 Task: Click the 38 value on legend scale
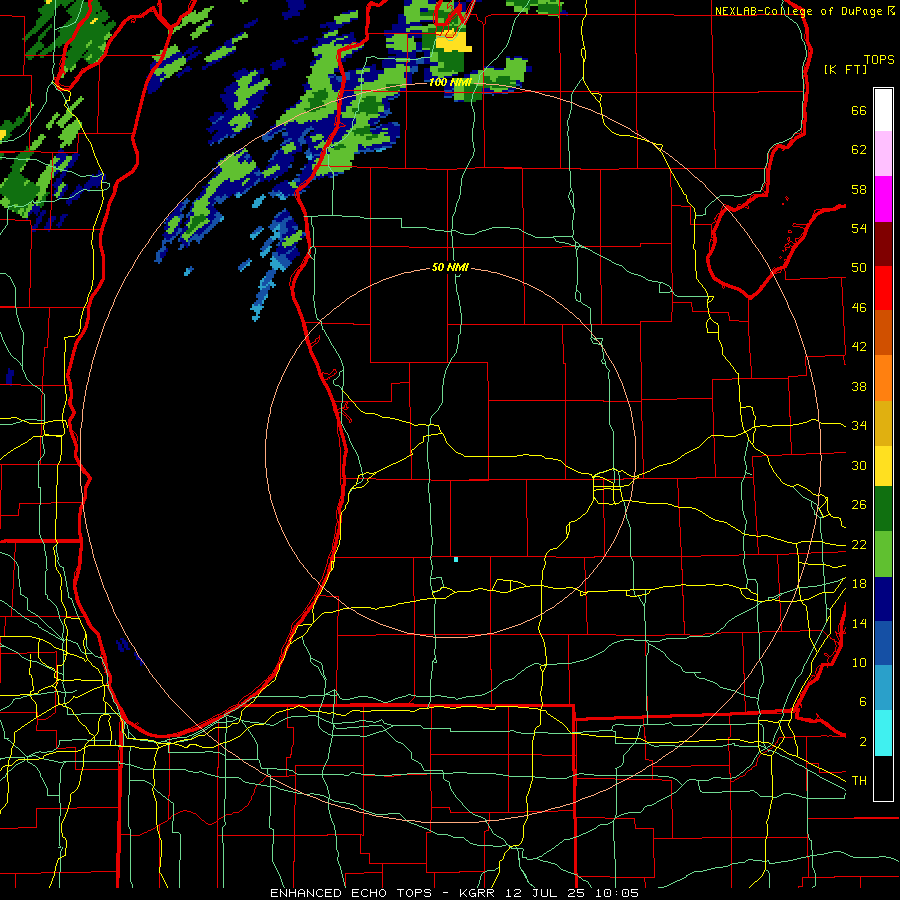859,386
